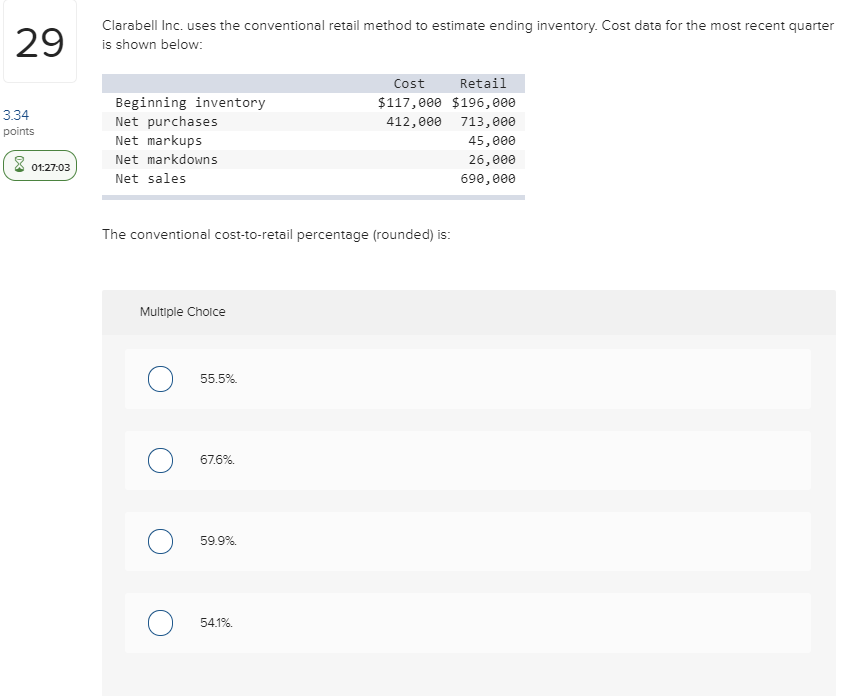This screenshot has height=696, width=851.
Task: Click the $117,000 beginning inventory cost cell
Action: [409, 103]
